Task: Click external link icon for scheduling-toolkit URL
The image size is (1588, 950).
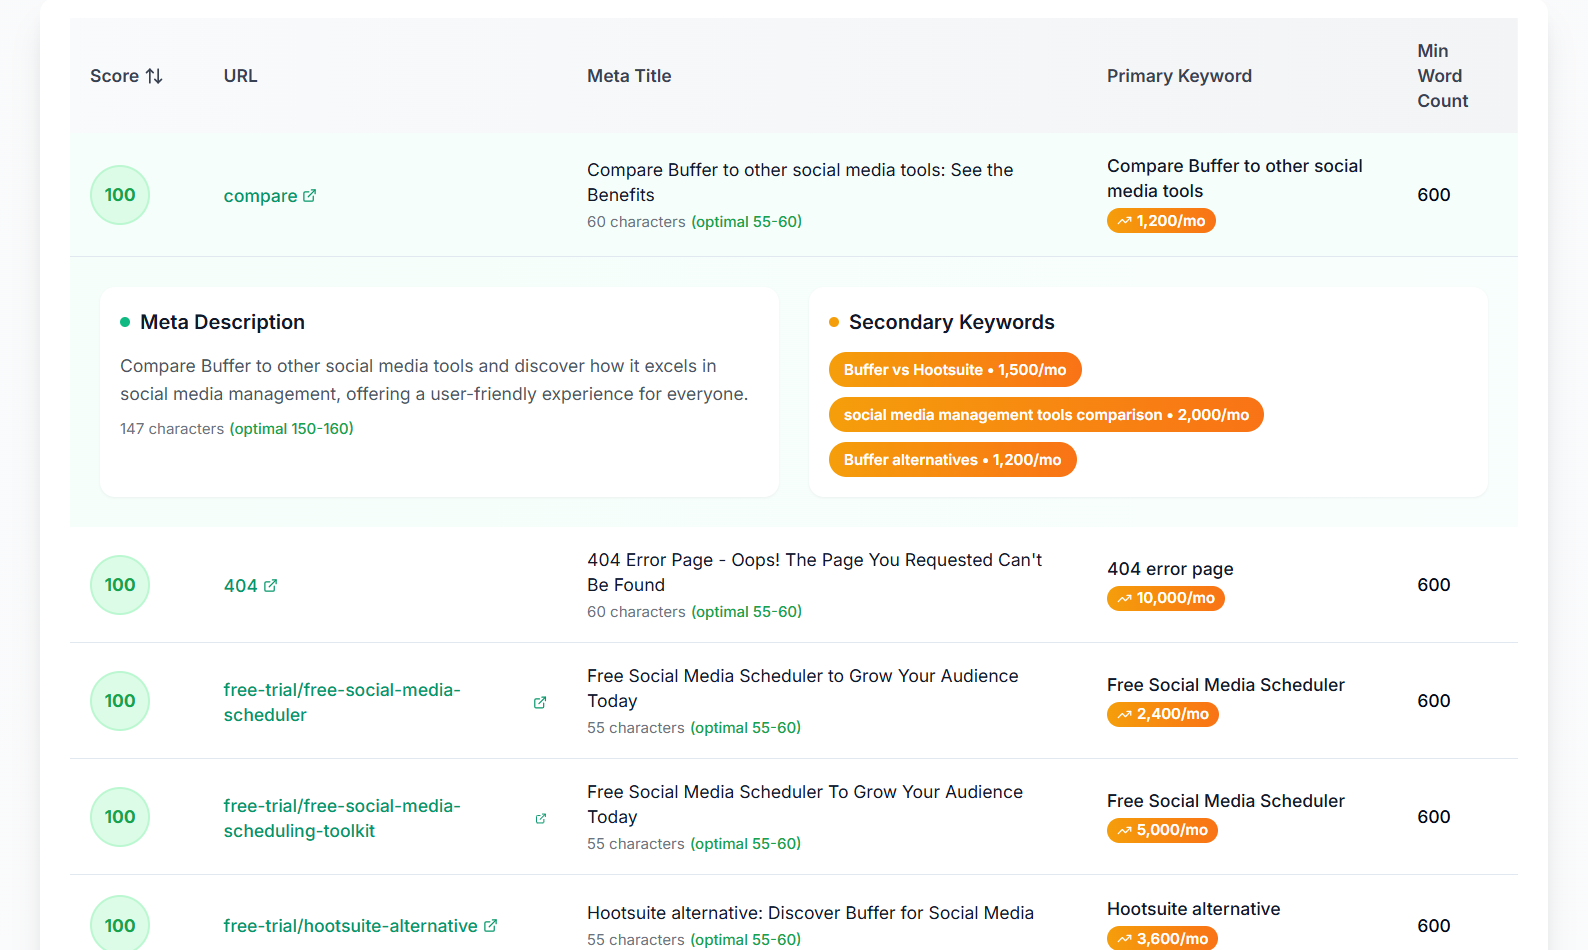Action: point(541,819)
